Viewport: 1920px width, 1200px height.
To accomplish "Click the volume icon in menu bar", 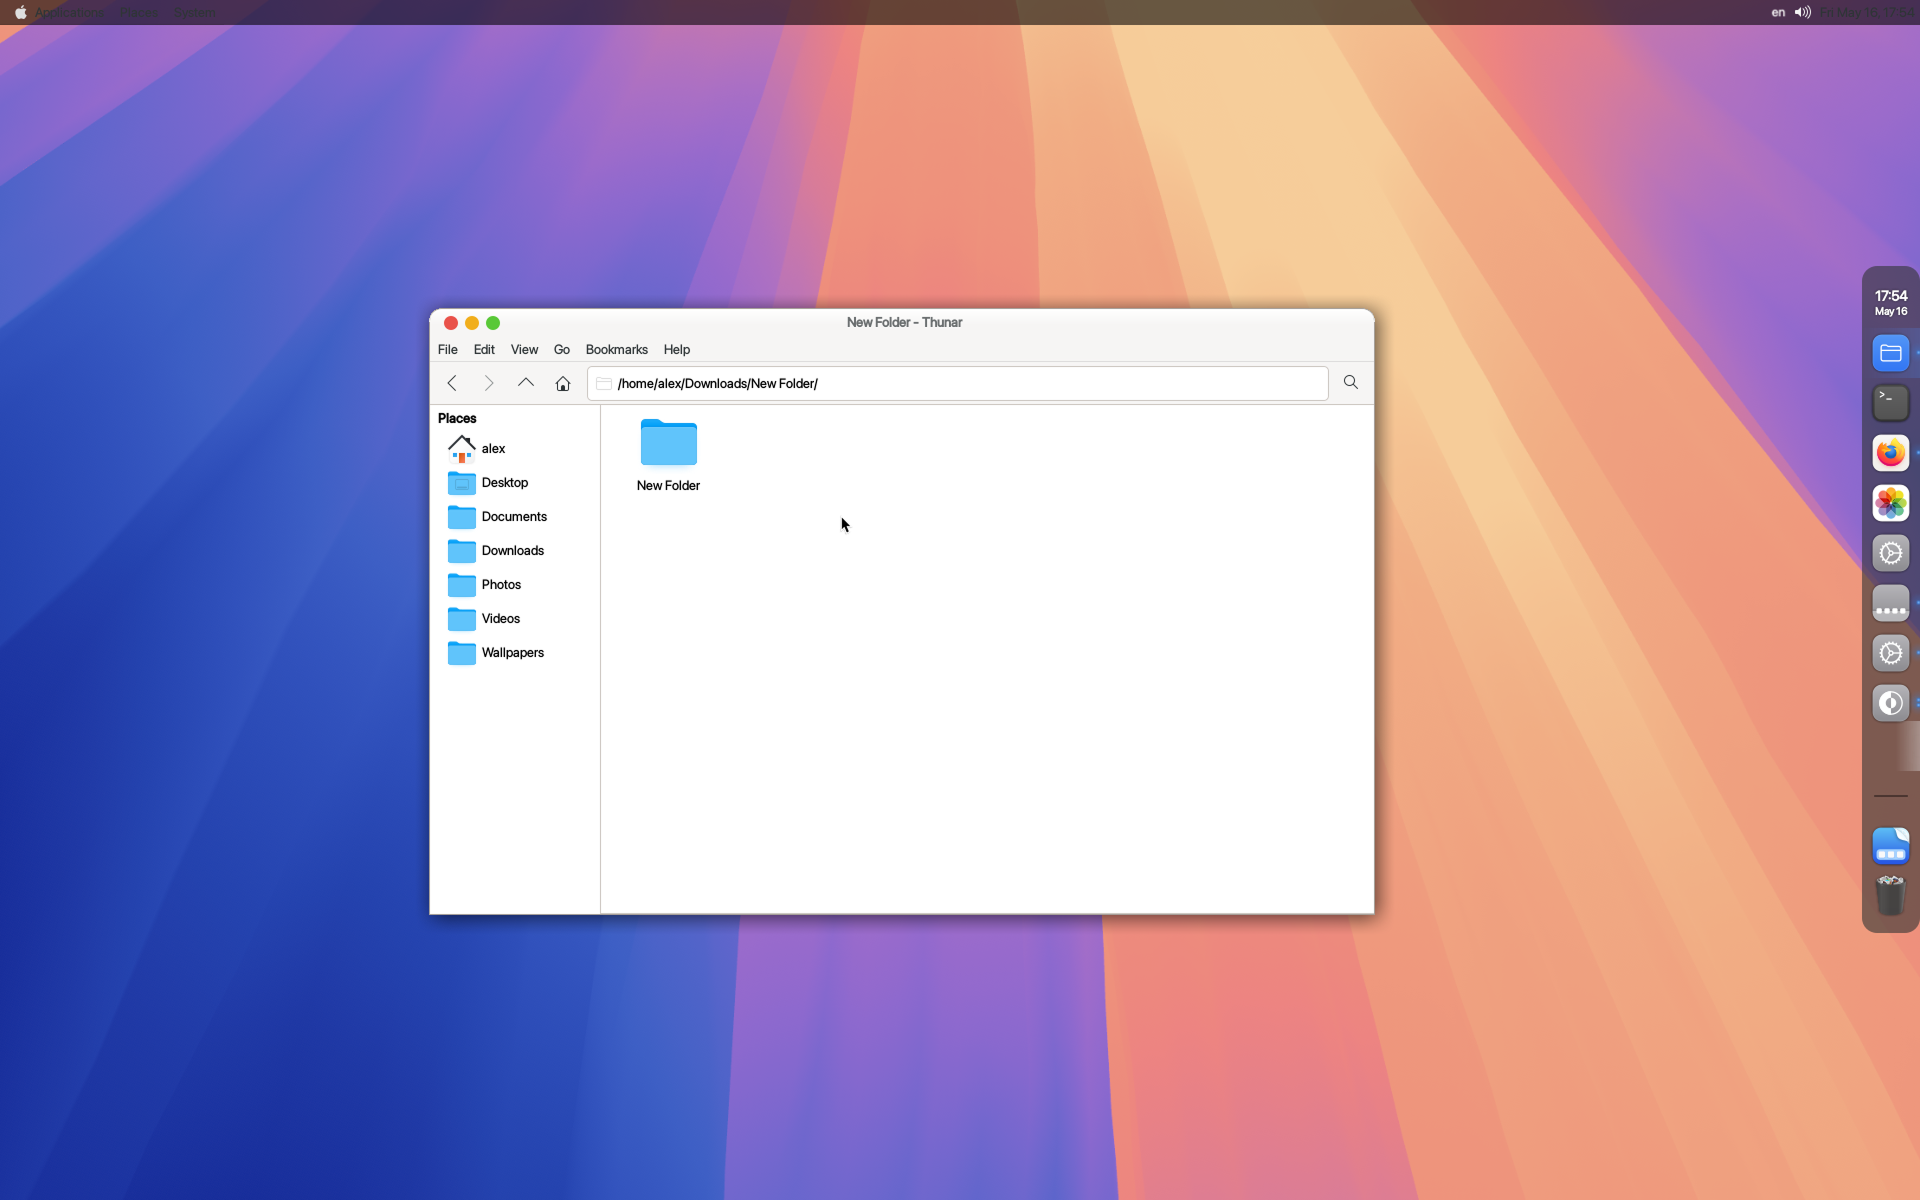I will (1802, 13).
